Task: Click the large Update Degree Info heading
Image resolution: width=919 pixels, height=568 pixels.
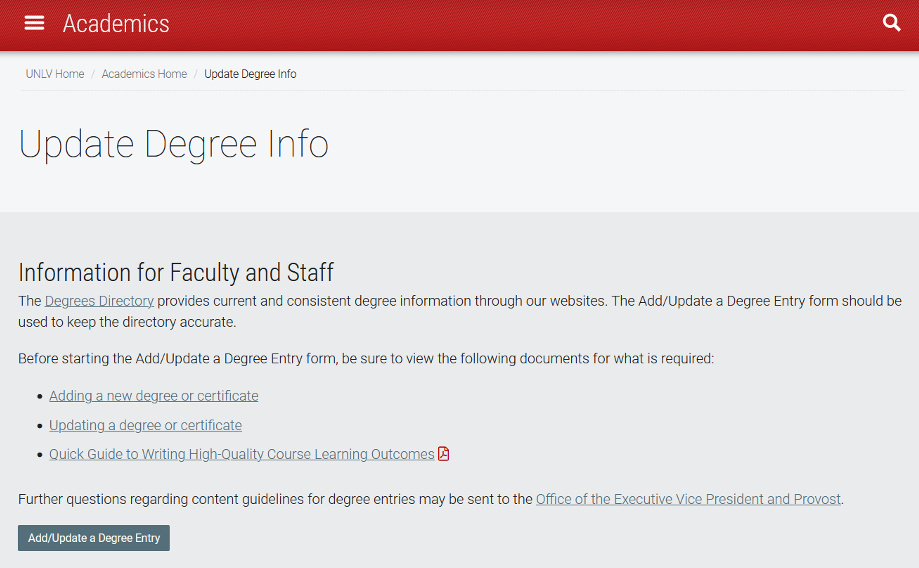Action: (x=174, y=144)
